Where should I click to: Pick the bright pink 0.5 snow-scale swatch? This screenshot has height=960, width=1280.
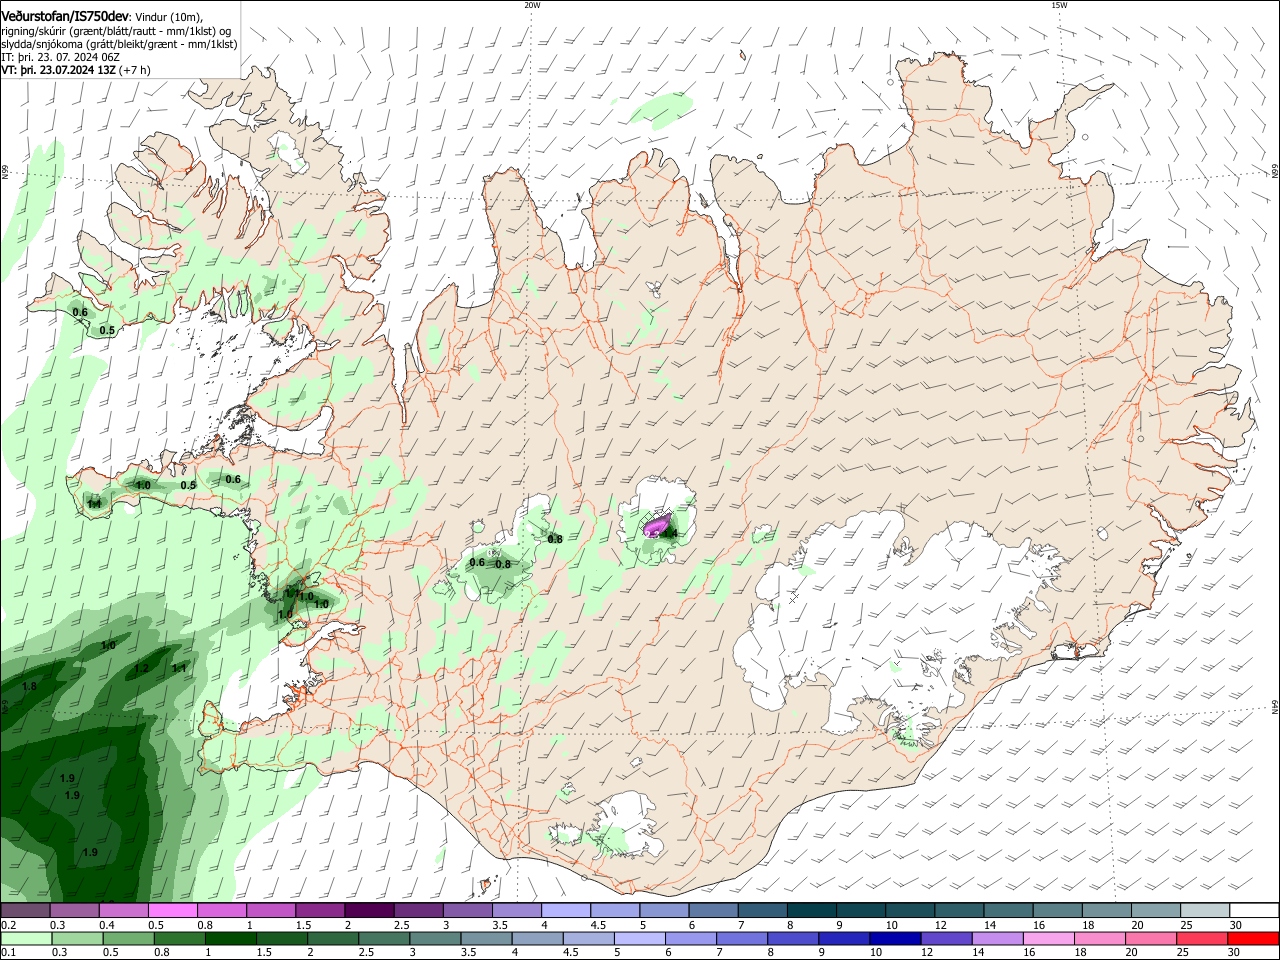pos(173,911)
